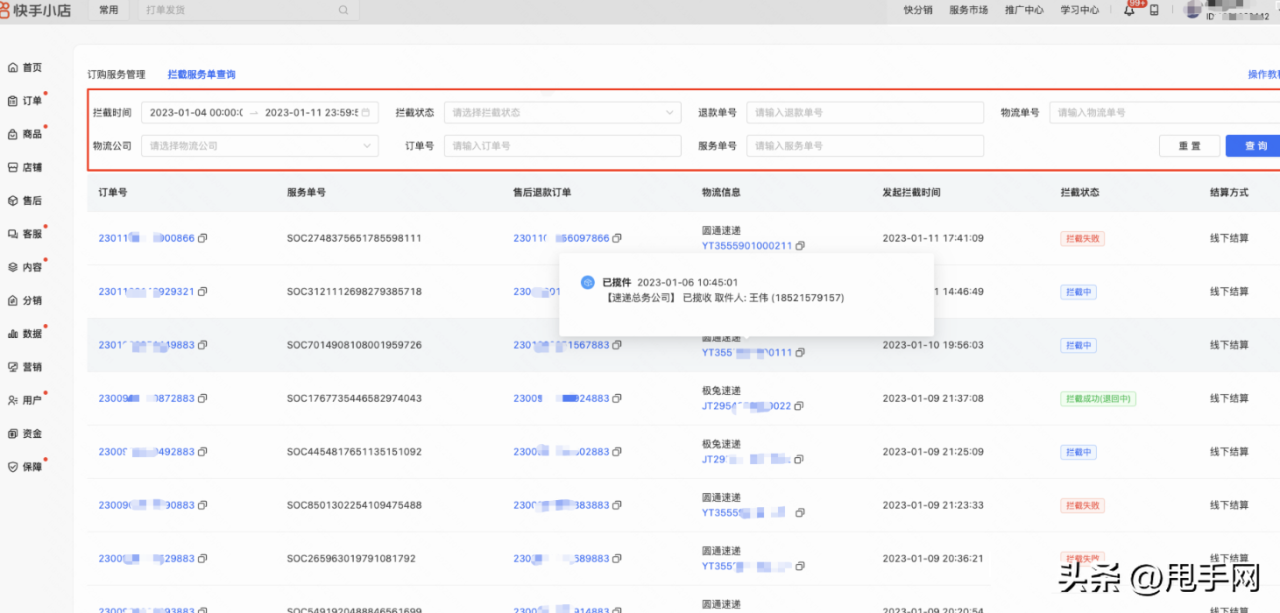
Task: Open the notification bell with 99+ badge
Action: pos(1128,10)
